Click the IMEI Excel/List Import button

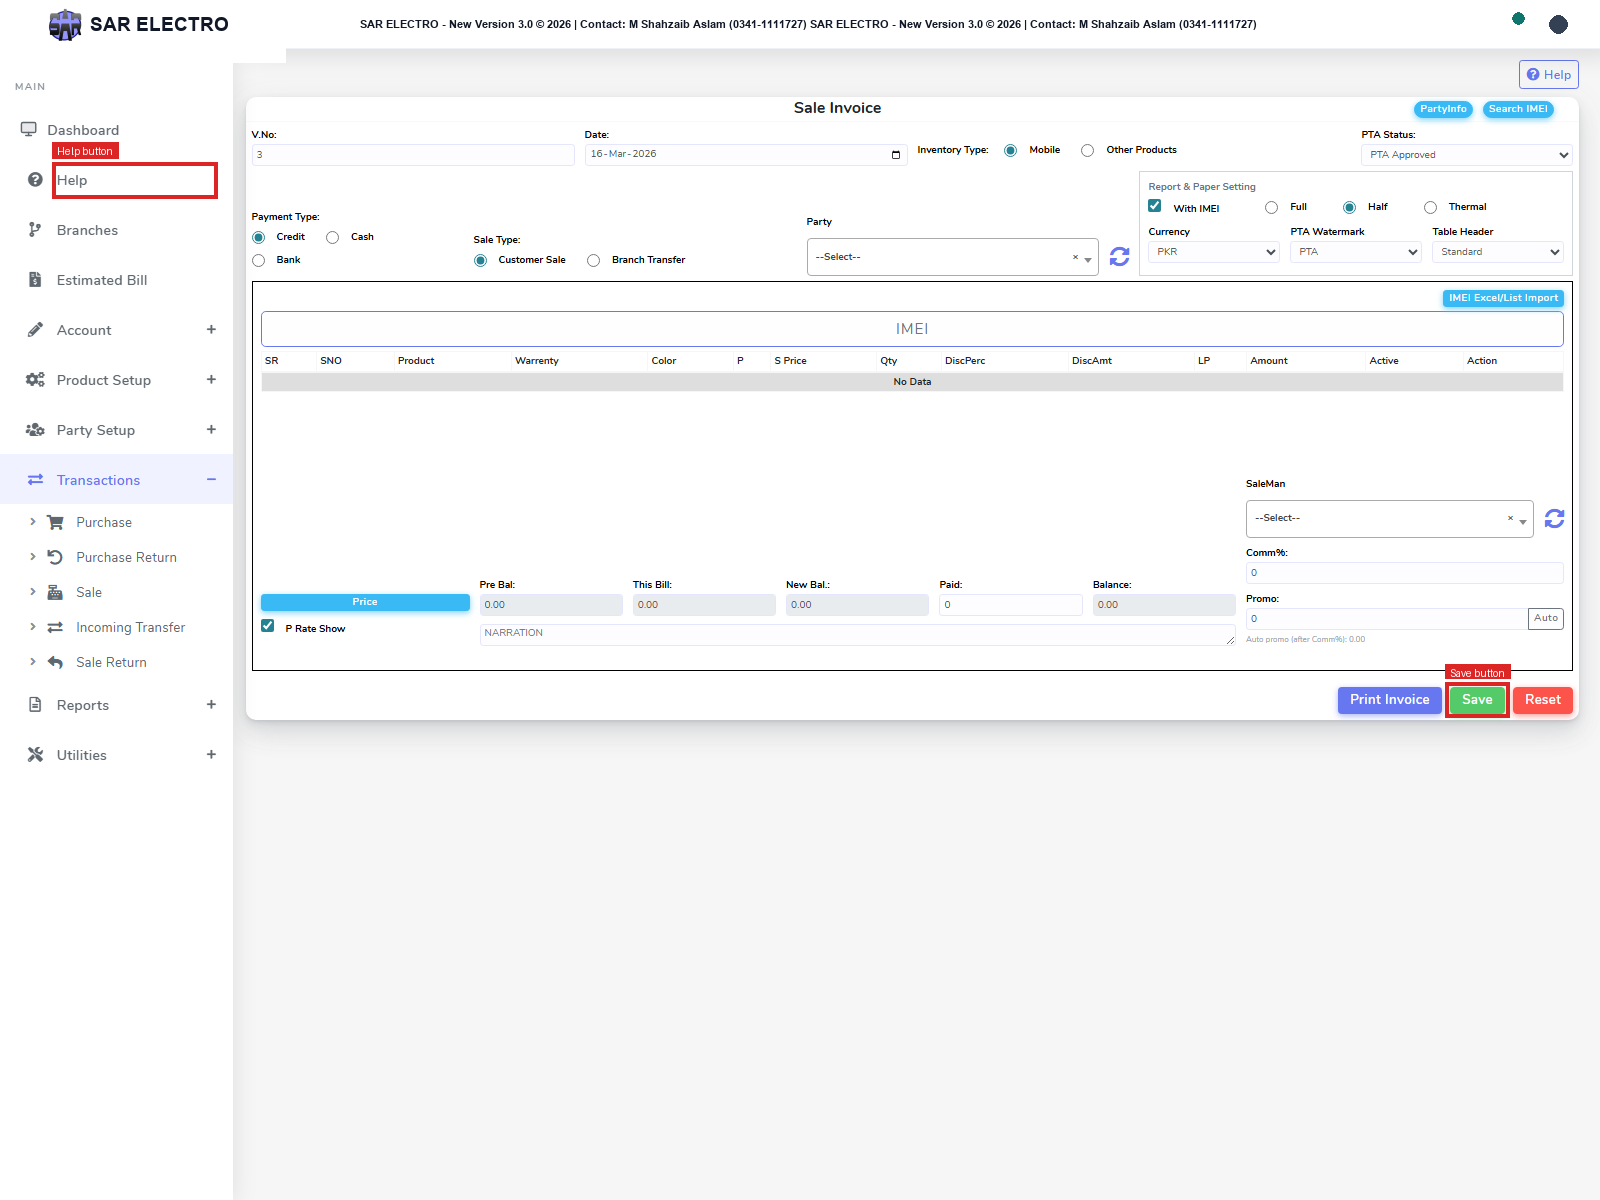point(1503,298)
